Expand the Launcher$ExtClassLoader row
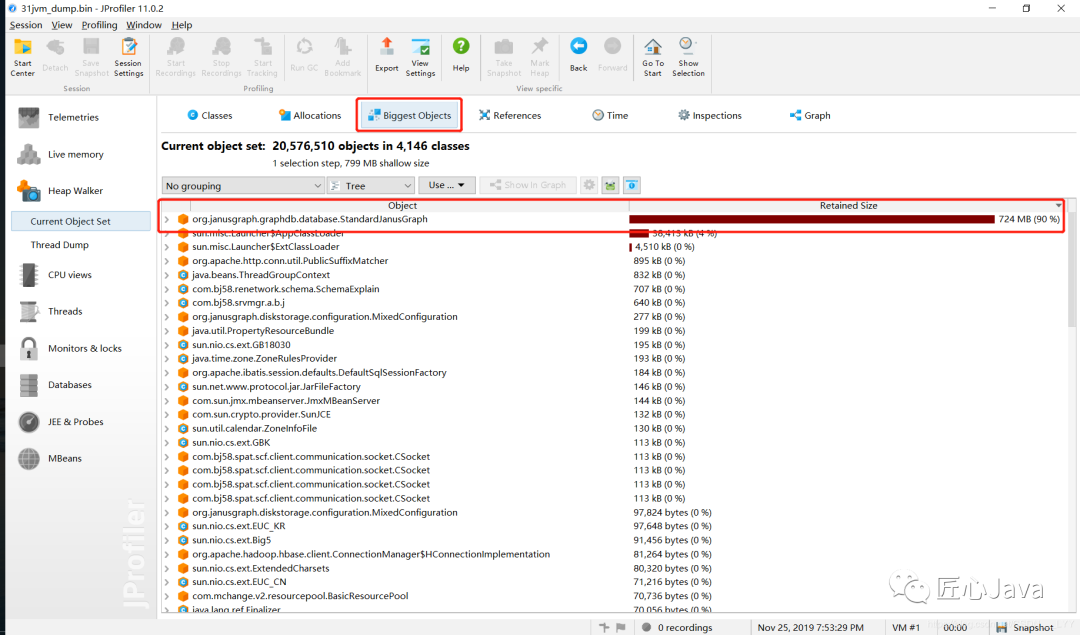 [167, 247]
